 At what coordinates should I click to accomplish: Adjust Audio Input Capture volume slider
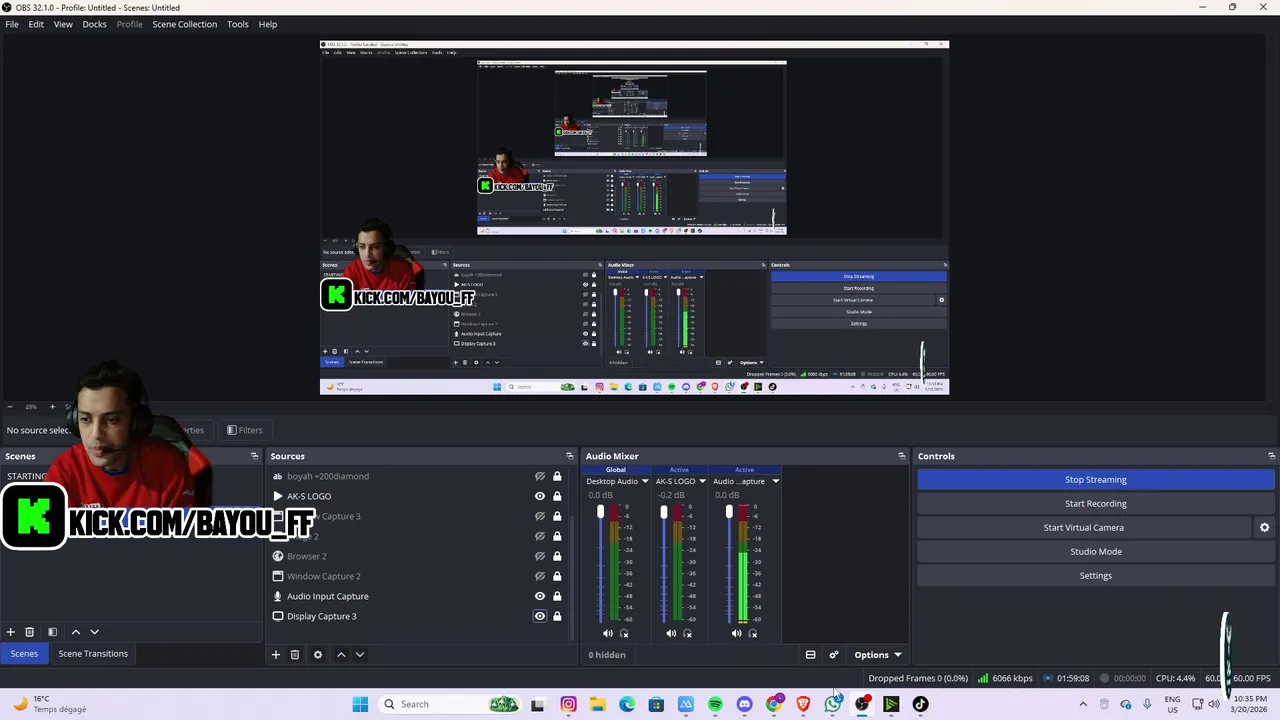(x=729, y=513)
